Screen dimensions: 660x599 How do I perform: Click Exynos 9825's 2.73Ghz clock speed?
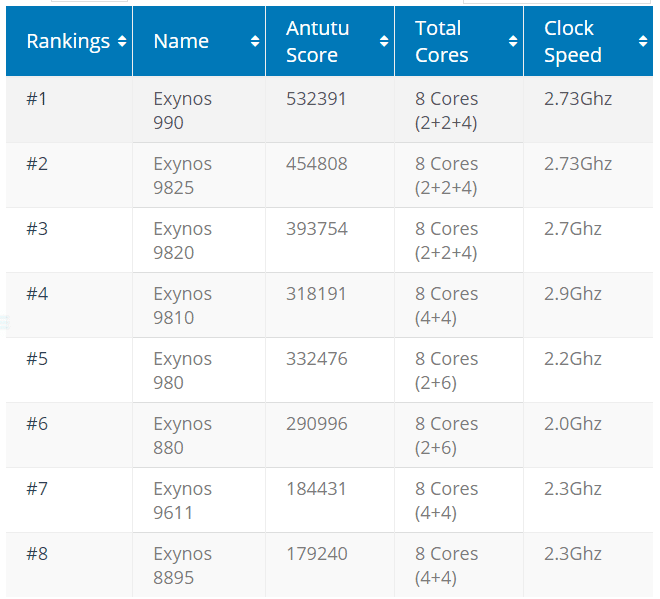578,164
